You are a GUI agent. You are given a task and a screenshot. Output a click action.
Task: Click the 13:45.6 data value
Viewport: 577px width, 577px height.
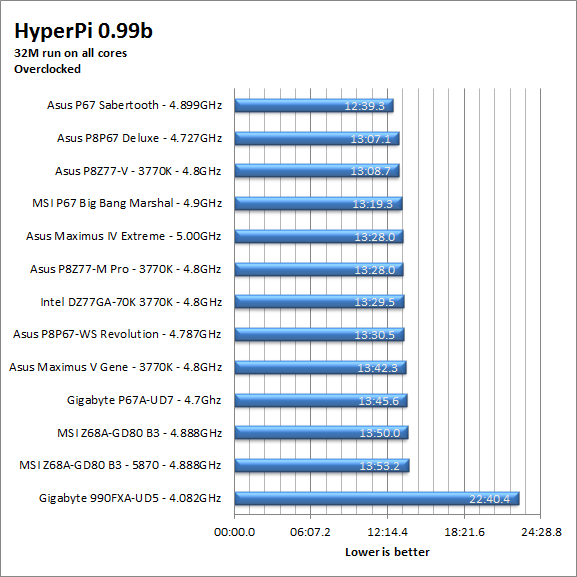(379, 401)
